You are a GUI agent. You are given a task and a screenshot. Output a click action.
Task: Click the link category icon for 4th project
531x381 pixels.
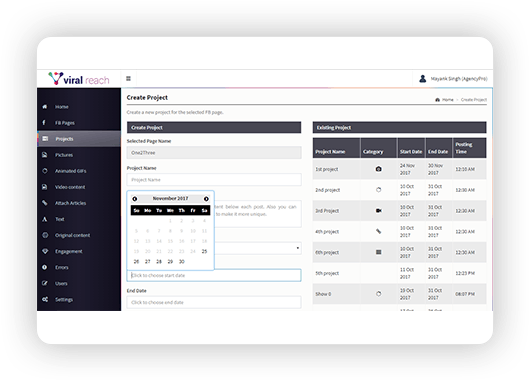(379, 232)
